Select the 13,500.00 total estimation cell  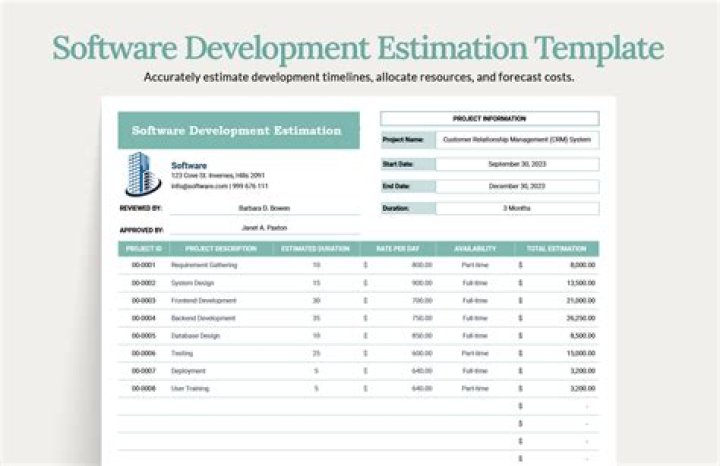tap(581, 283)
